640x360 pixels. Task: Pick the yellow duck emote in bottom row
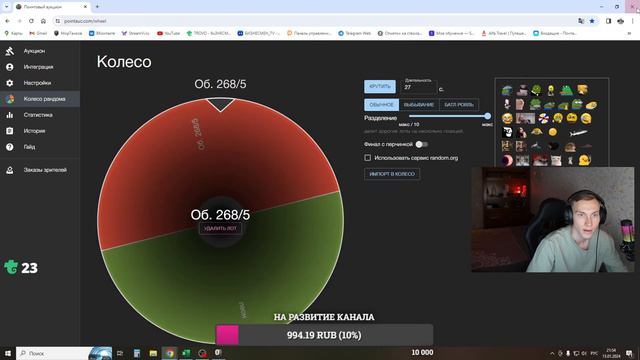584,160
